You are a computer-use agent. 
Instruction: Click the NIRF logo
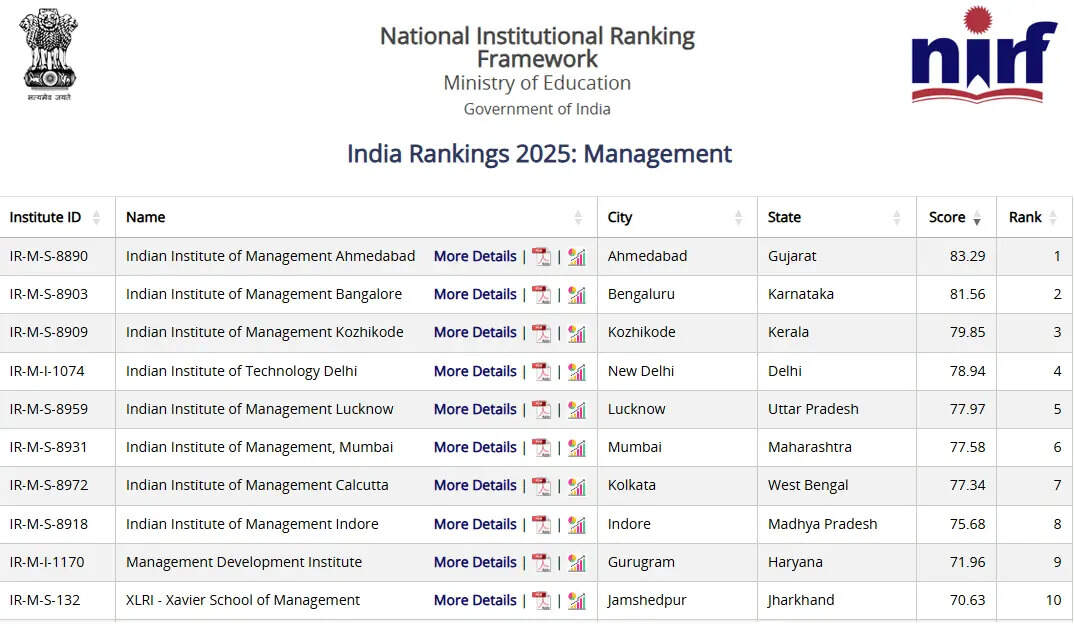[x=983, y=55]
